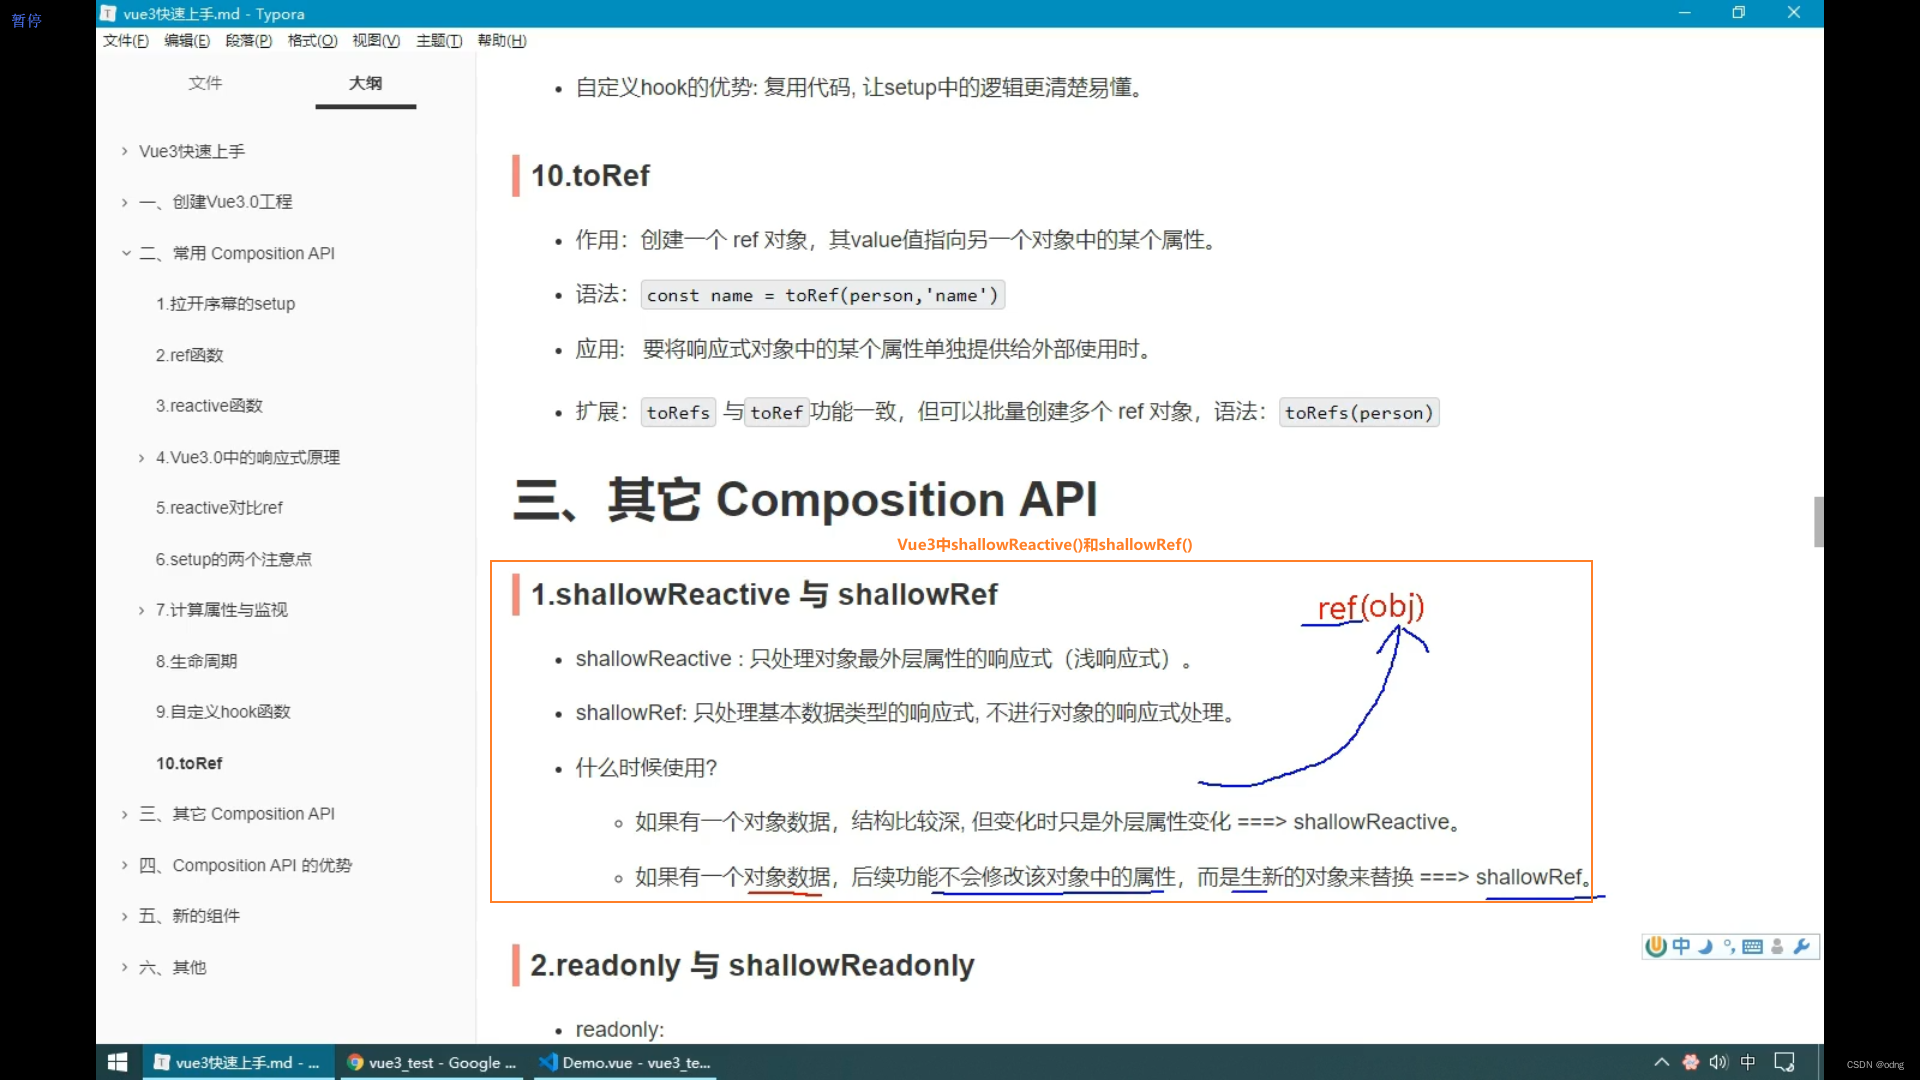The width and height of the screenshot is (1920, 1080).
Task: Toggle Chinese/English punctuation mode
Action: (x=1729, y=947)
